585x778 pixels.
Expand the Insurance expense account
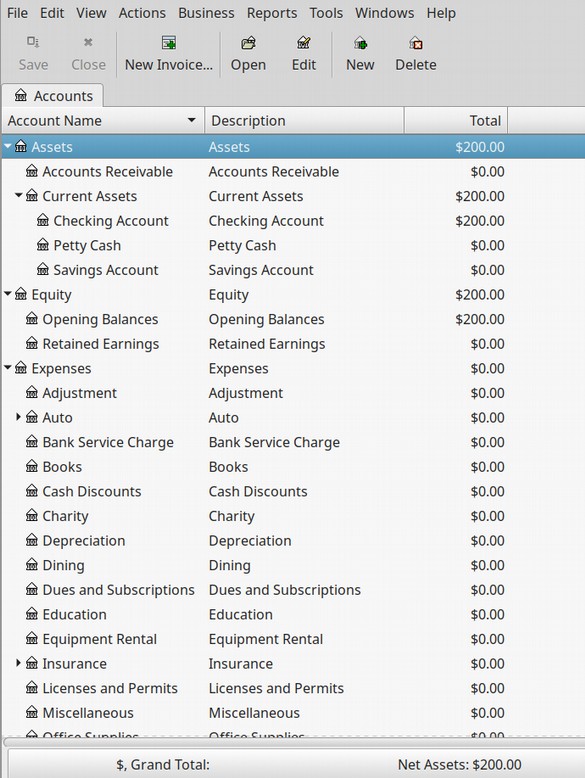tap(18, 663)
